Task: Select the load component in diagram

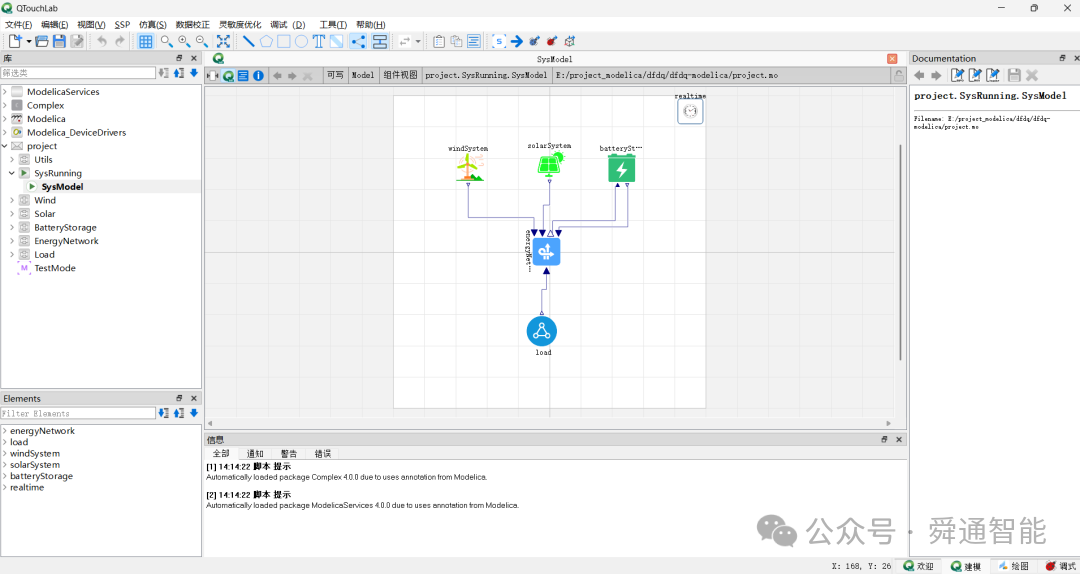Action: coord(542,331)
